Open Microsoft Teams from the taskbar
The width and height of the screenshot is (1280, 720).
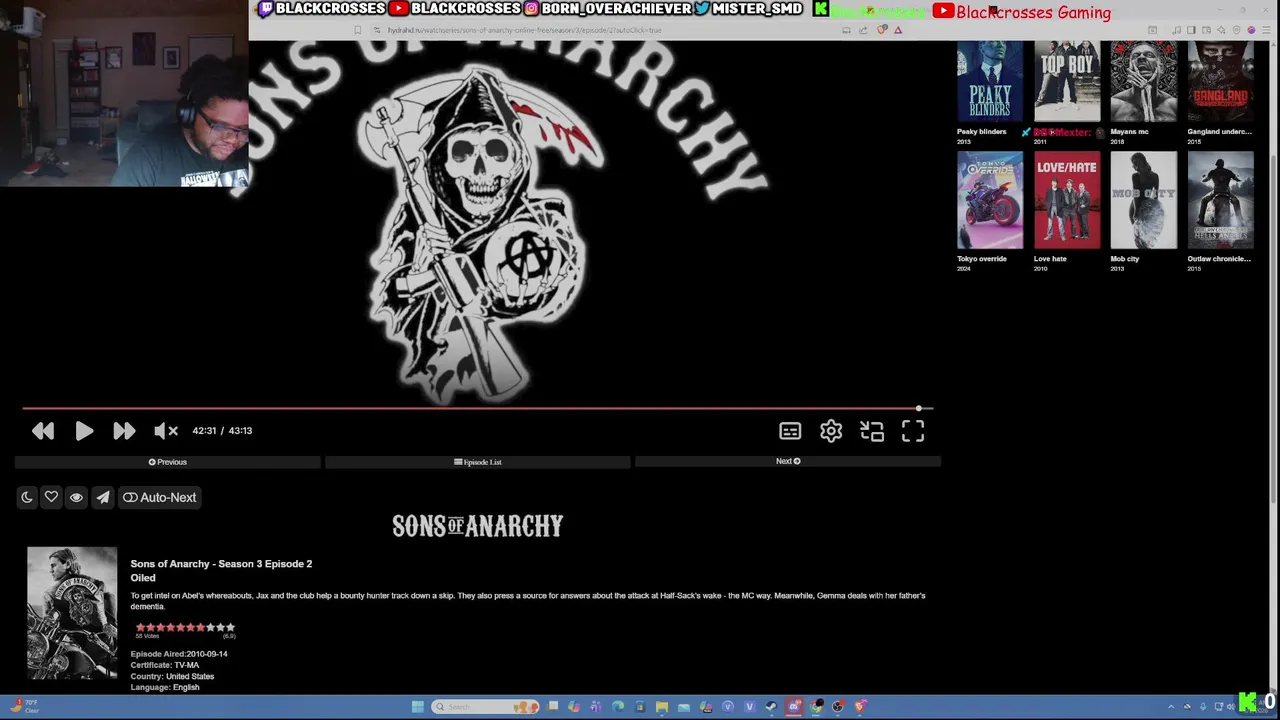(x=596, y=707)
